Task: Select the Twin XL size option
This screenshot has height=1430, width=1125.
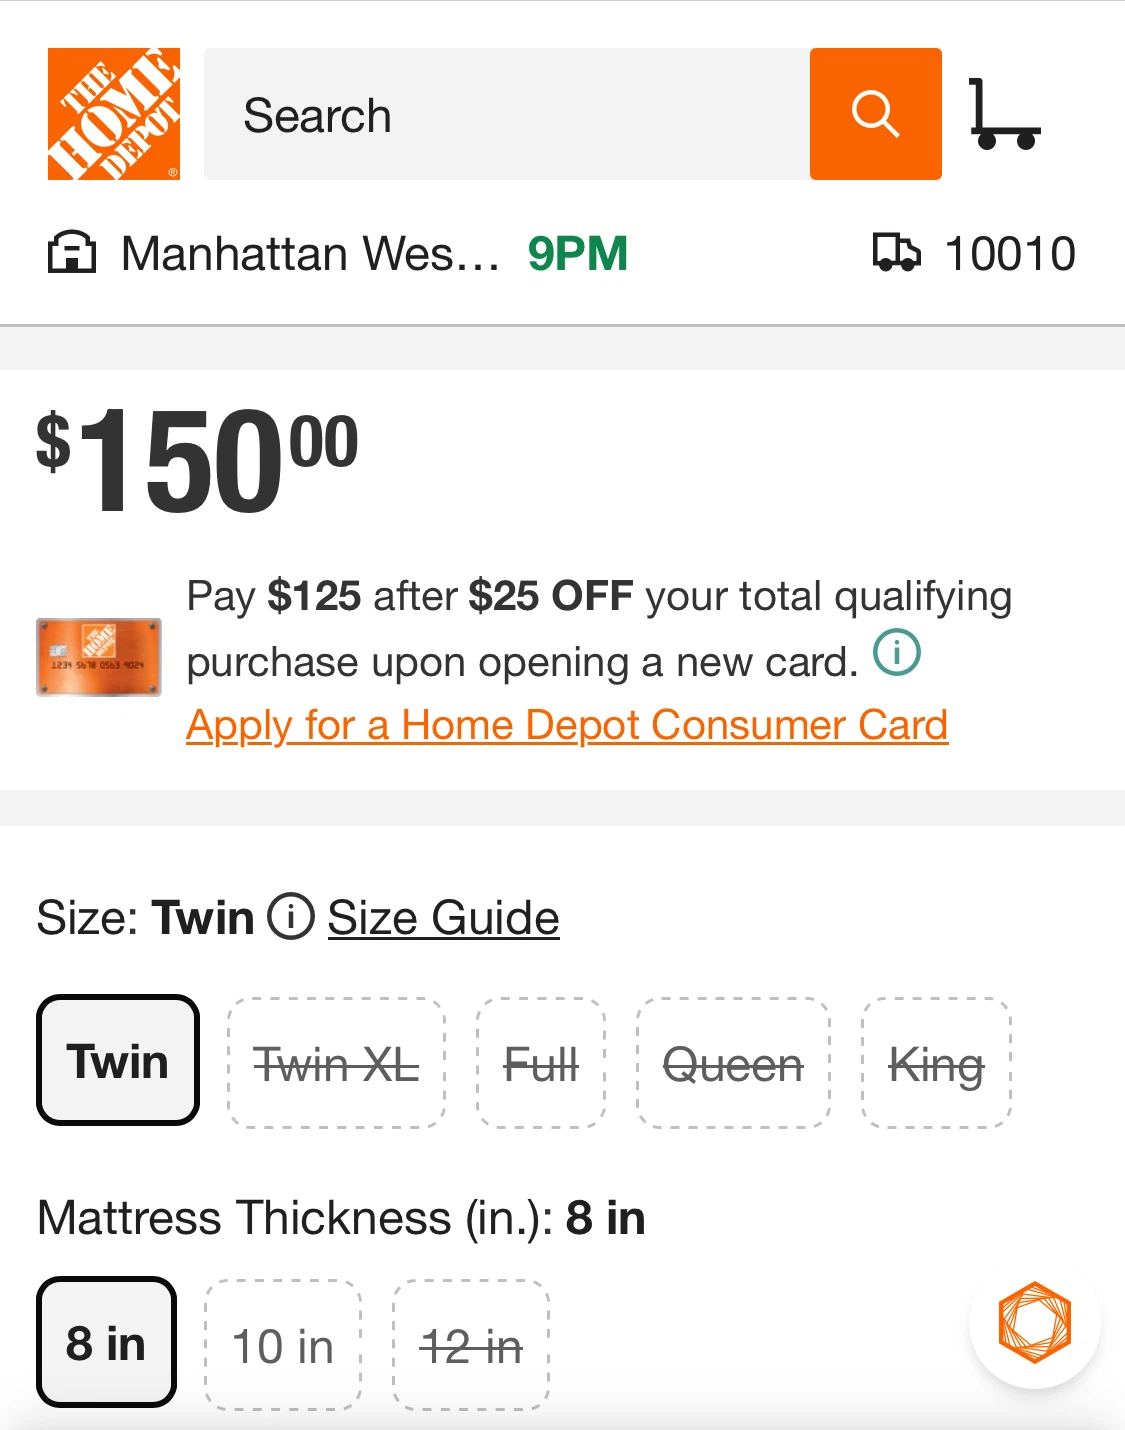Action: tap(336, 1063)
